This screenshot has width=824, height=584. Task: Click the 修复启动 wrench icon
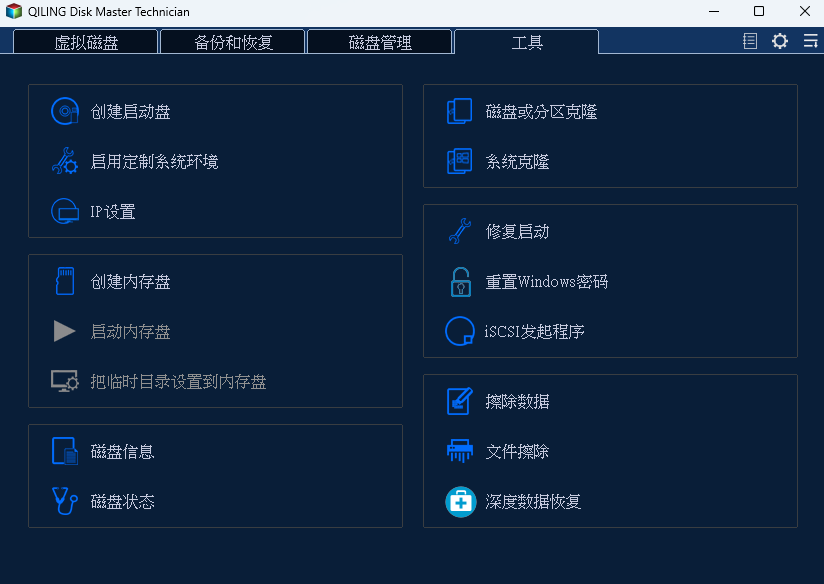tap(460, 231)
